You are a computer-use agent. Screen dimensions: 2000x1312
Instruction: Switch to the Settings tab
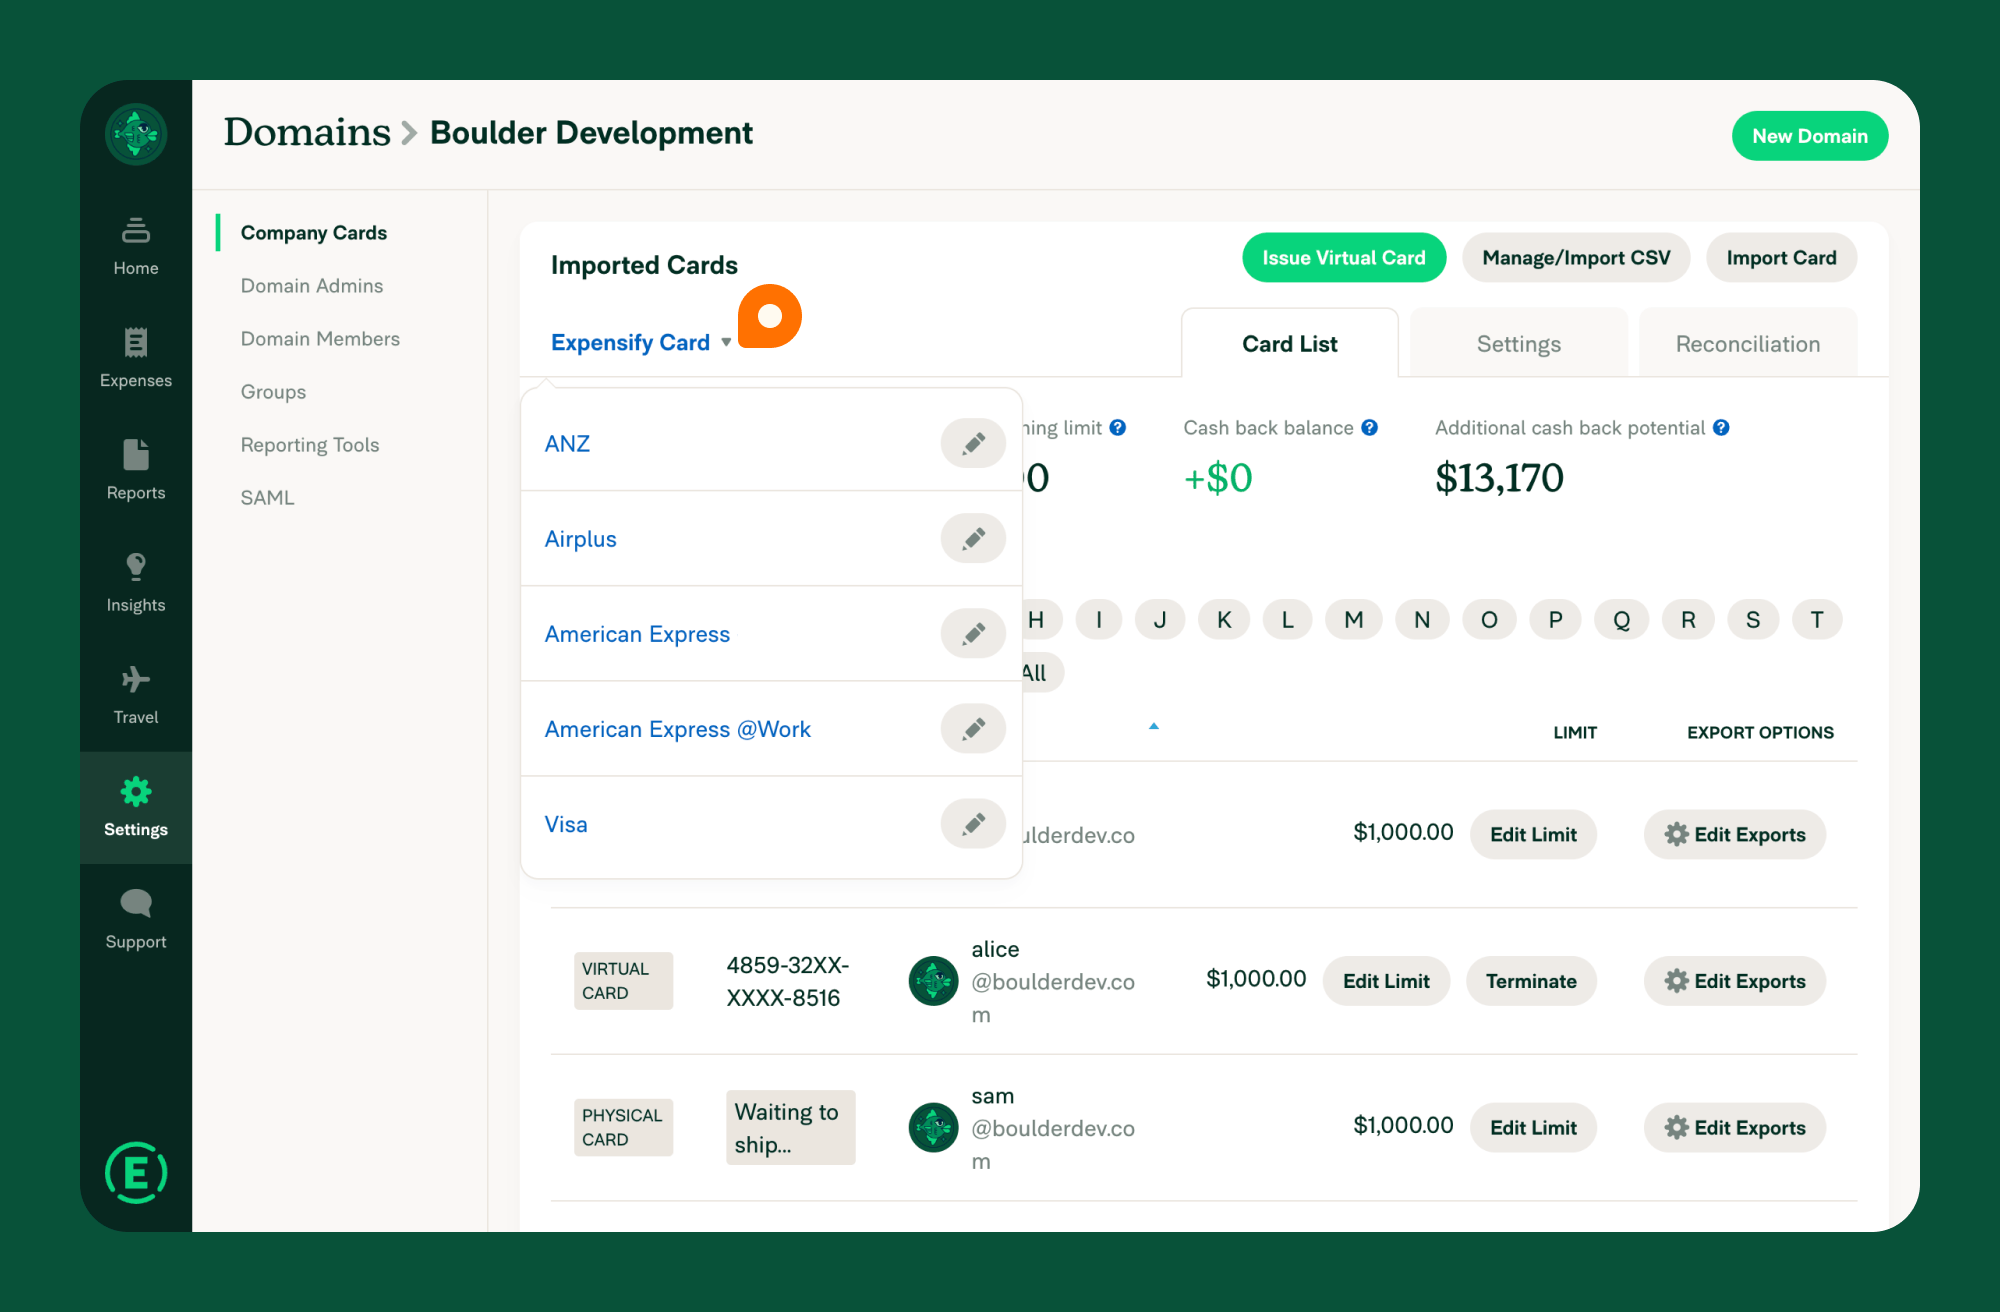pos(1518,343)
